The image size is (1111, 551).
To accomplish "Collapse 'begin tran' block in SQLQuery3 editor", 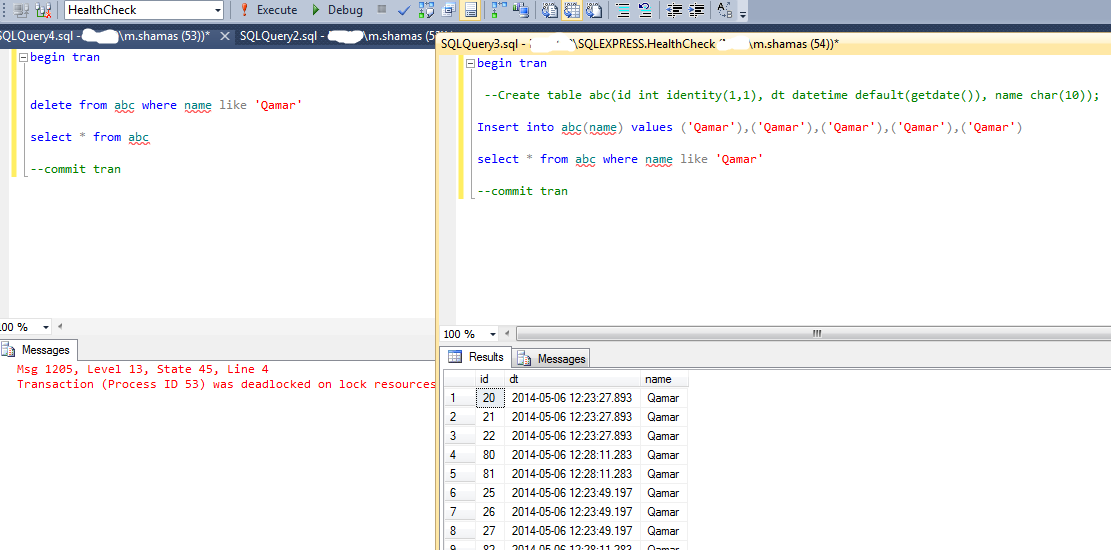I will [x=470, y=64].
